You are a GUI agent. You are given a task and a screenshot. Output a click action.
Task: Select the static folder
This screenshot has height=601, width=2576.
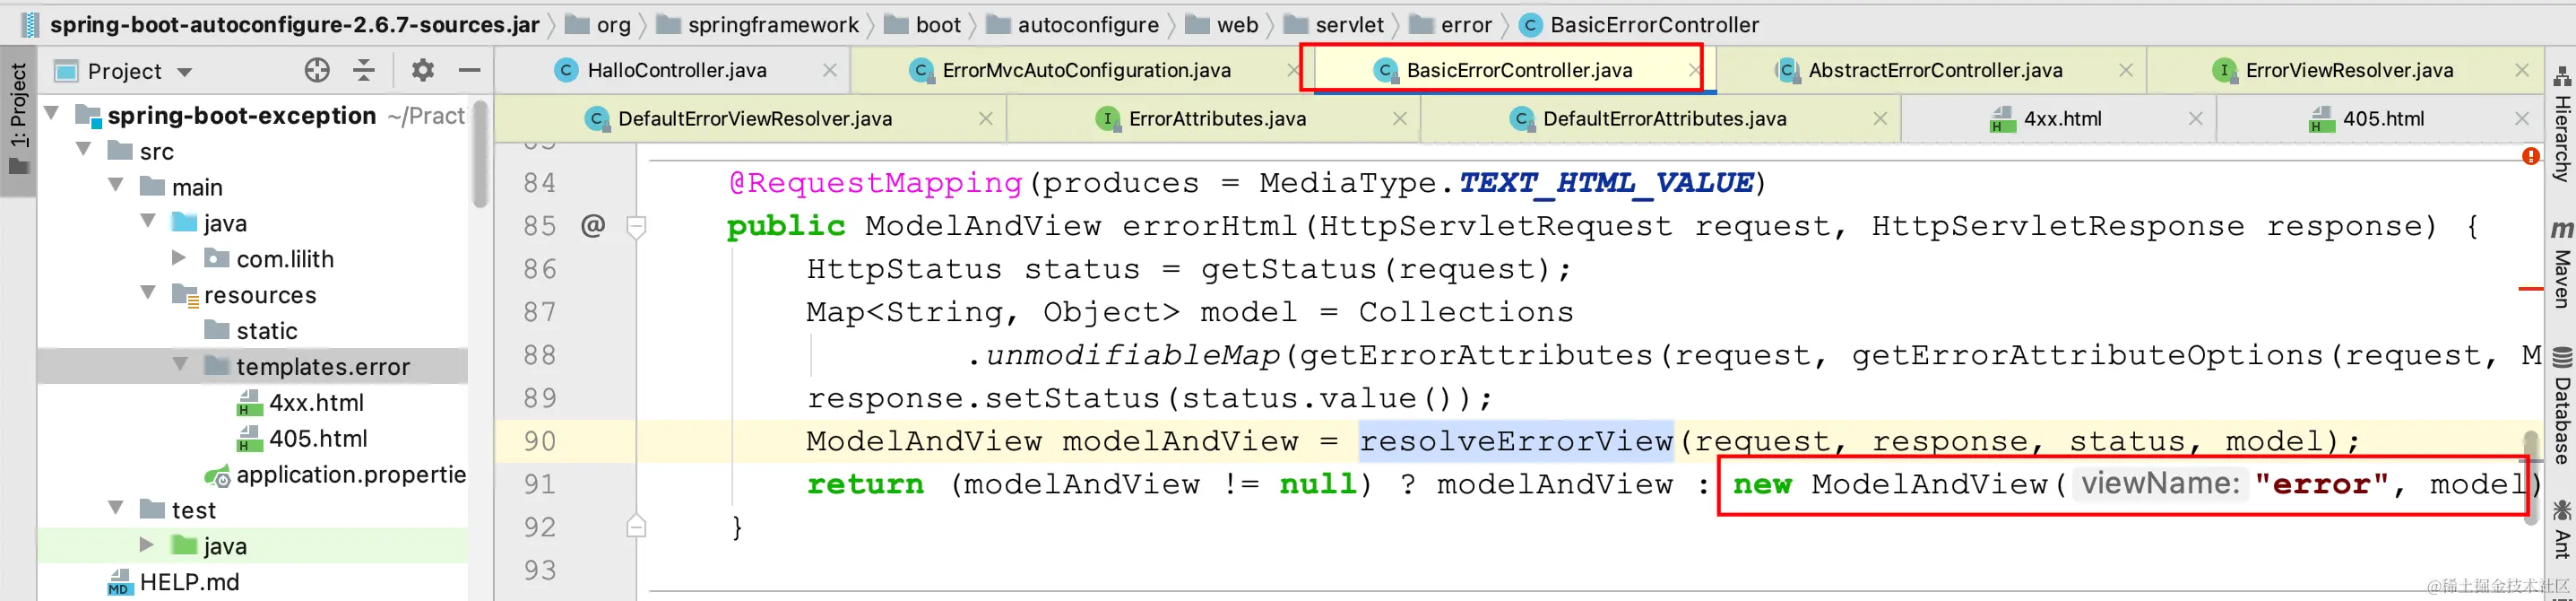[x=251, y=331]
